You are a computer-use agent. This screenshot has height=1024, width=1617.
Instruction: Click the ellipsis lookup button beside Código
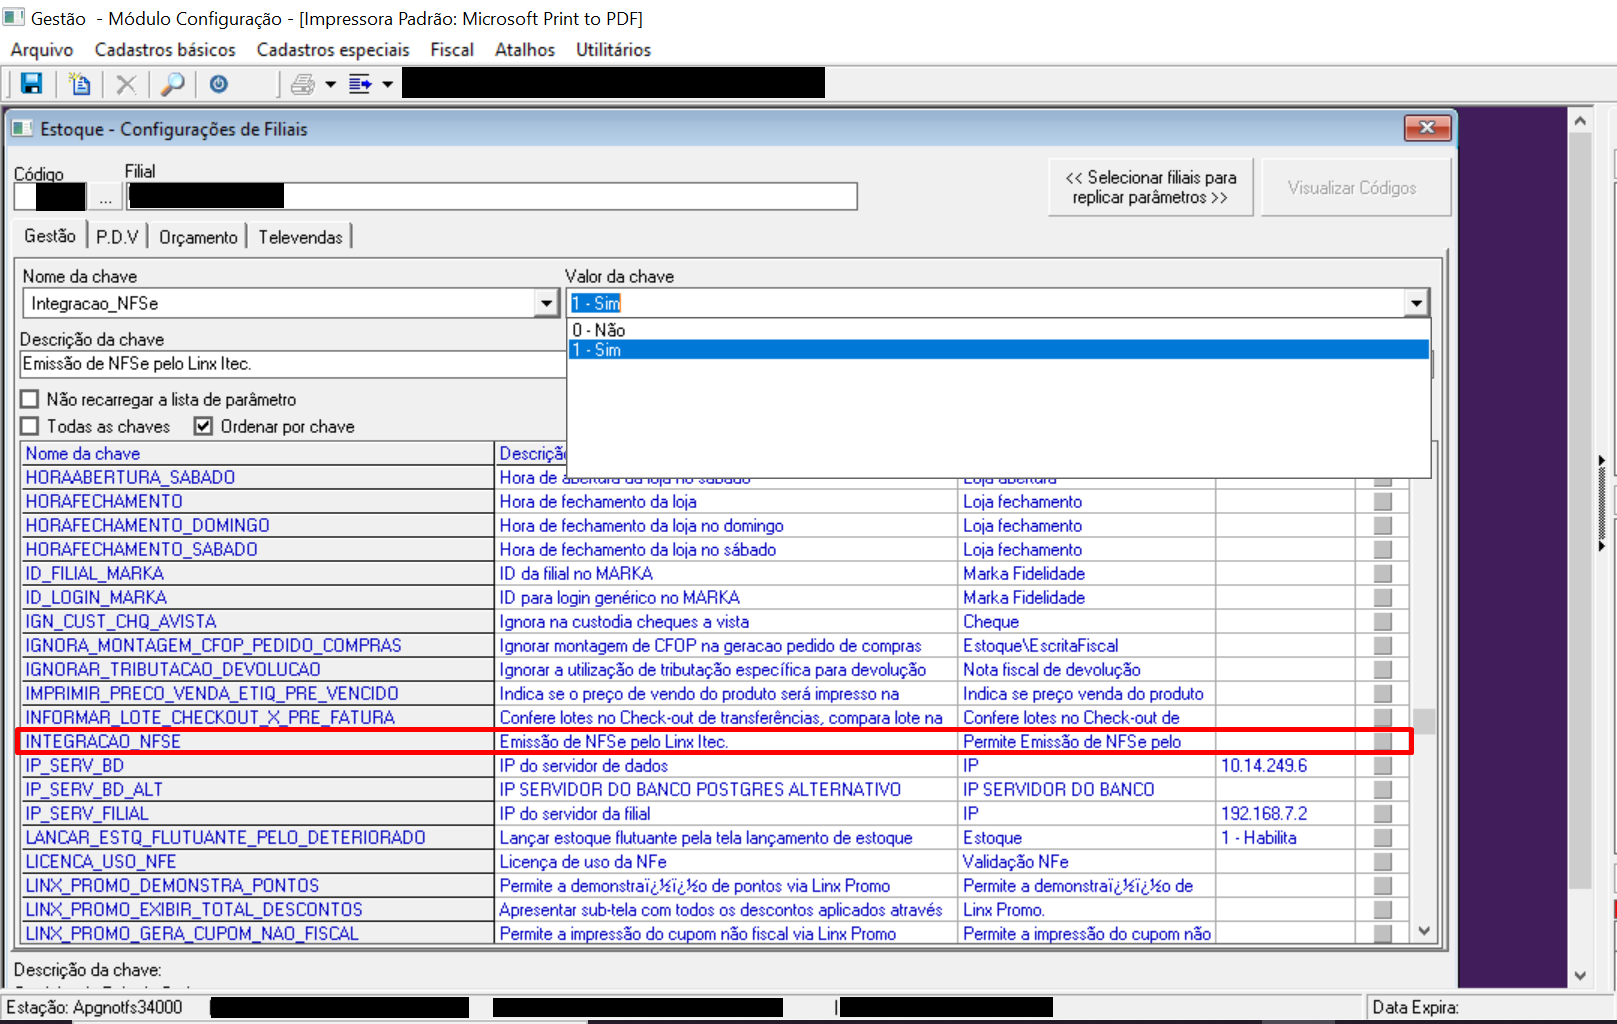pyautogui.click(x=105, y=197)
